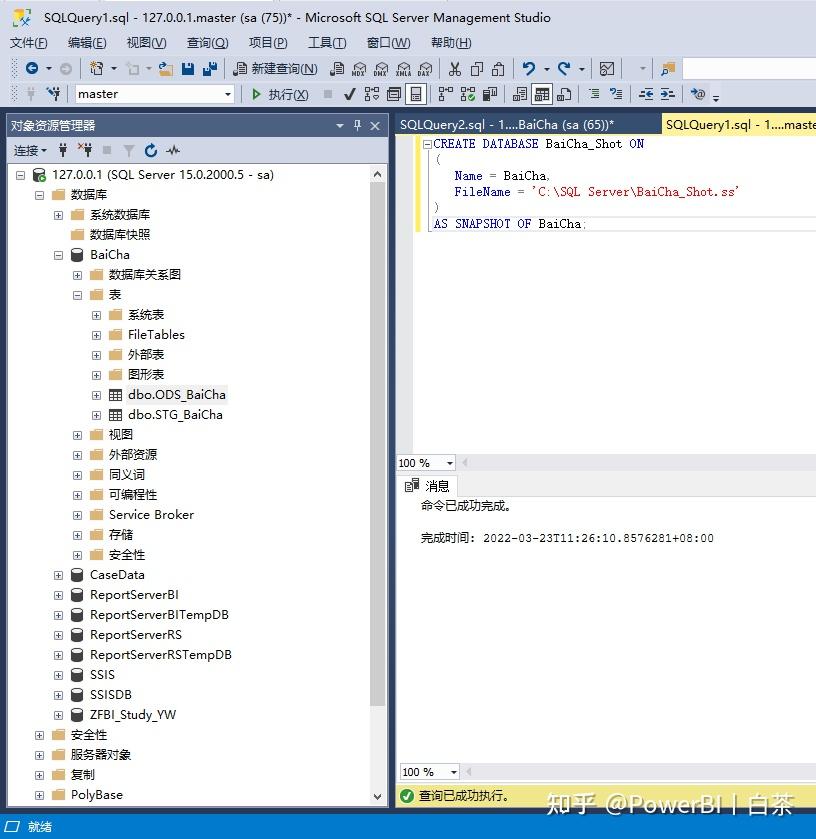Click the Navigate Backward arrow icon
The height and width of the screenshot is (839, 816).
point(32,68)
